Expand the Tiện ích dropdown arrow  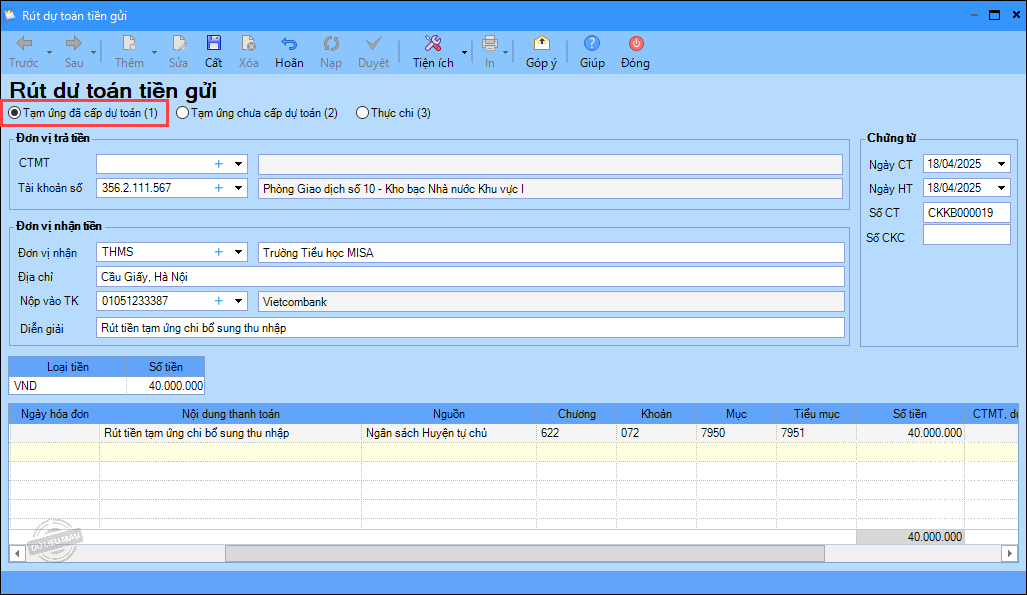tap(464, 52)
